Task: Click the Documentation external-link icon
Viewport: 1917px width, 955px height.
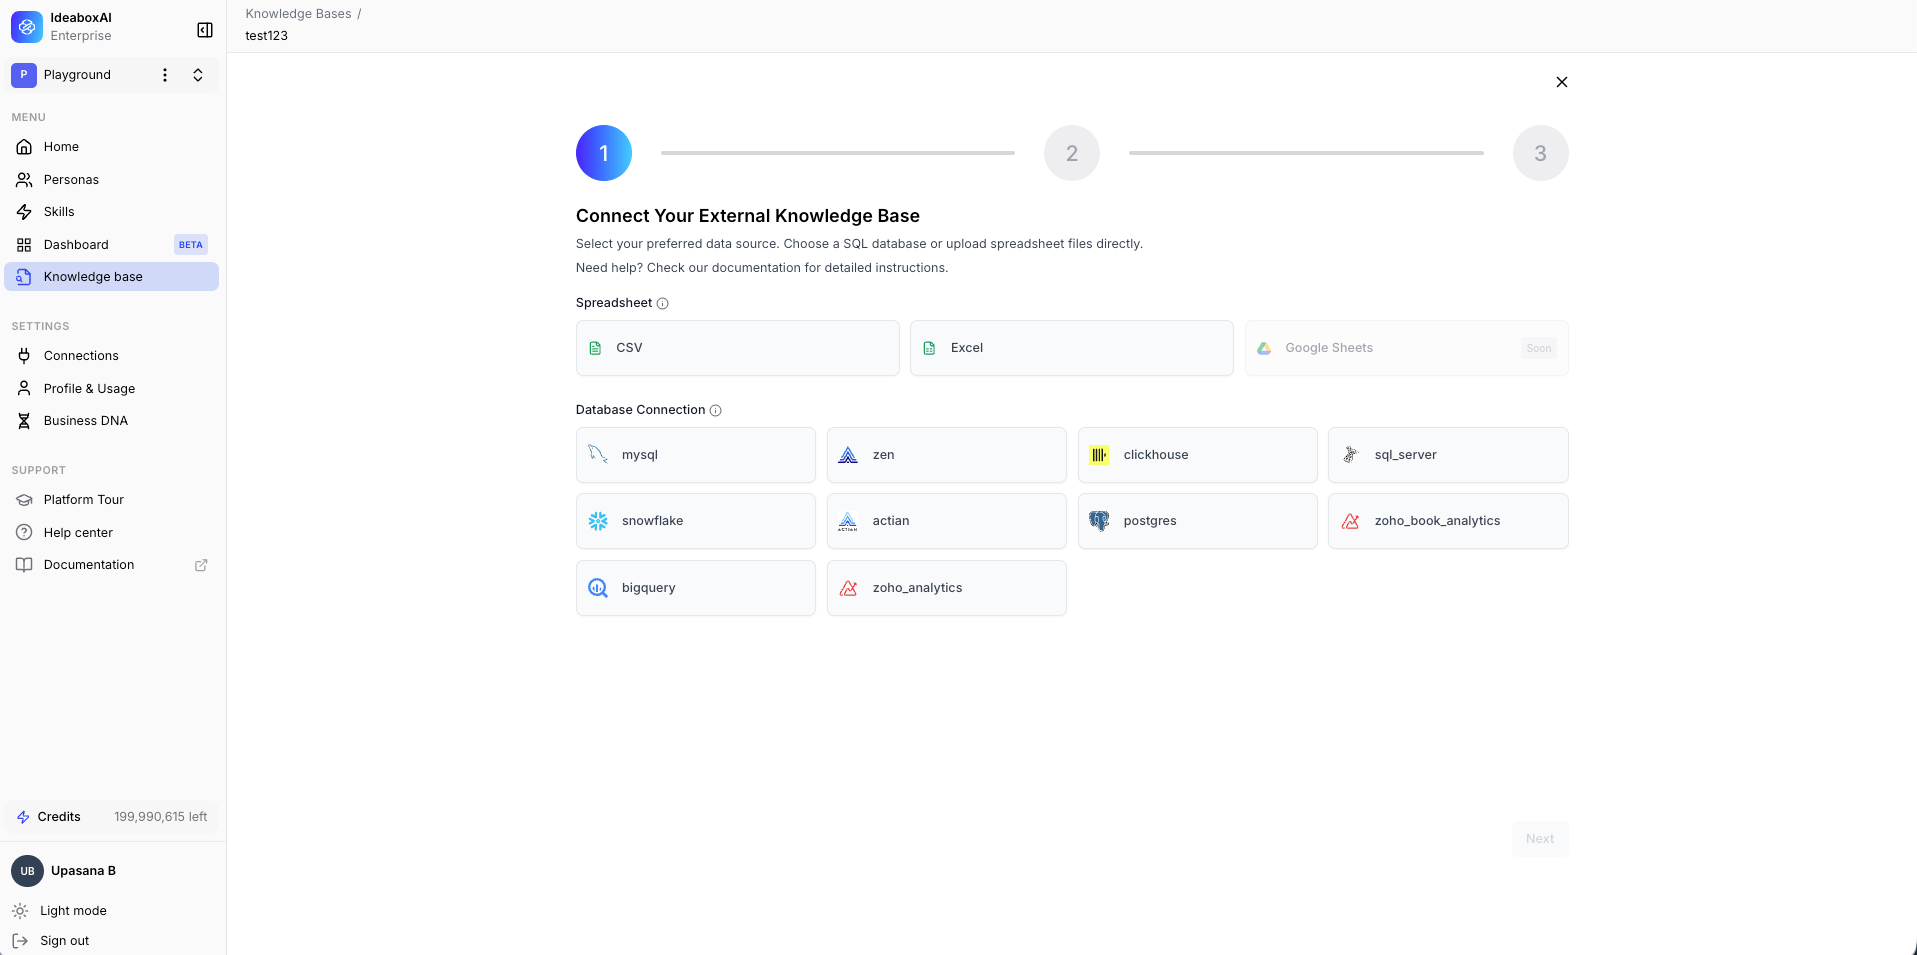Action: click(x=201, y=565)
